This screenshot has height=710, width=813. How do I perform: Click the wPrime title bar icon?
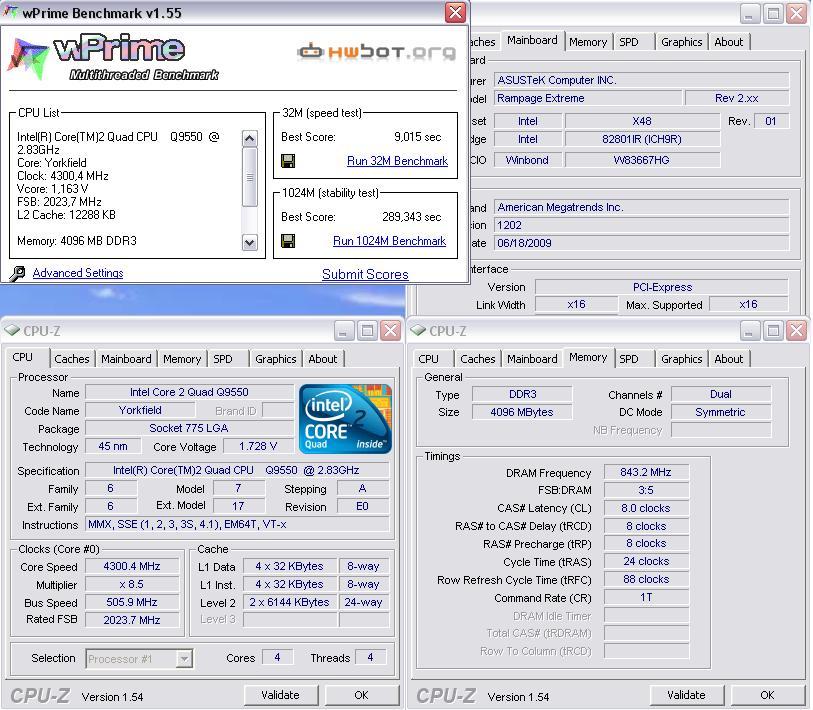(10, 12)
